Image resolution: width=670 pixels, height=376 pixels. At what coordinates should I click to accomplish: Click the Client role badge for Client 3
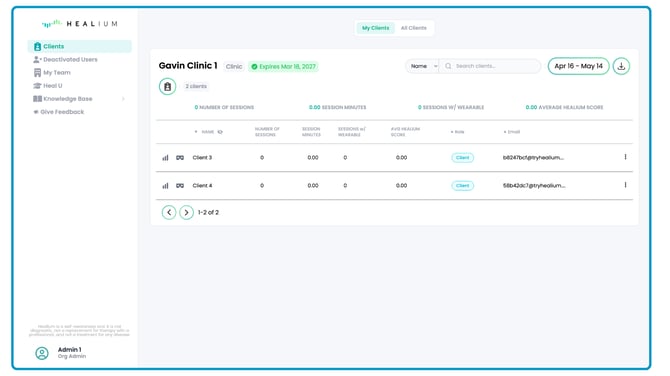coord(462,158)
